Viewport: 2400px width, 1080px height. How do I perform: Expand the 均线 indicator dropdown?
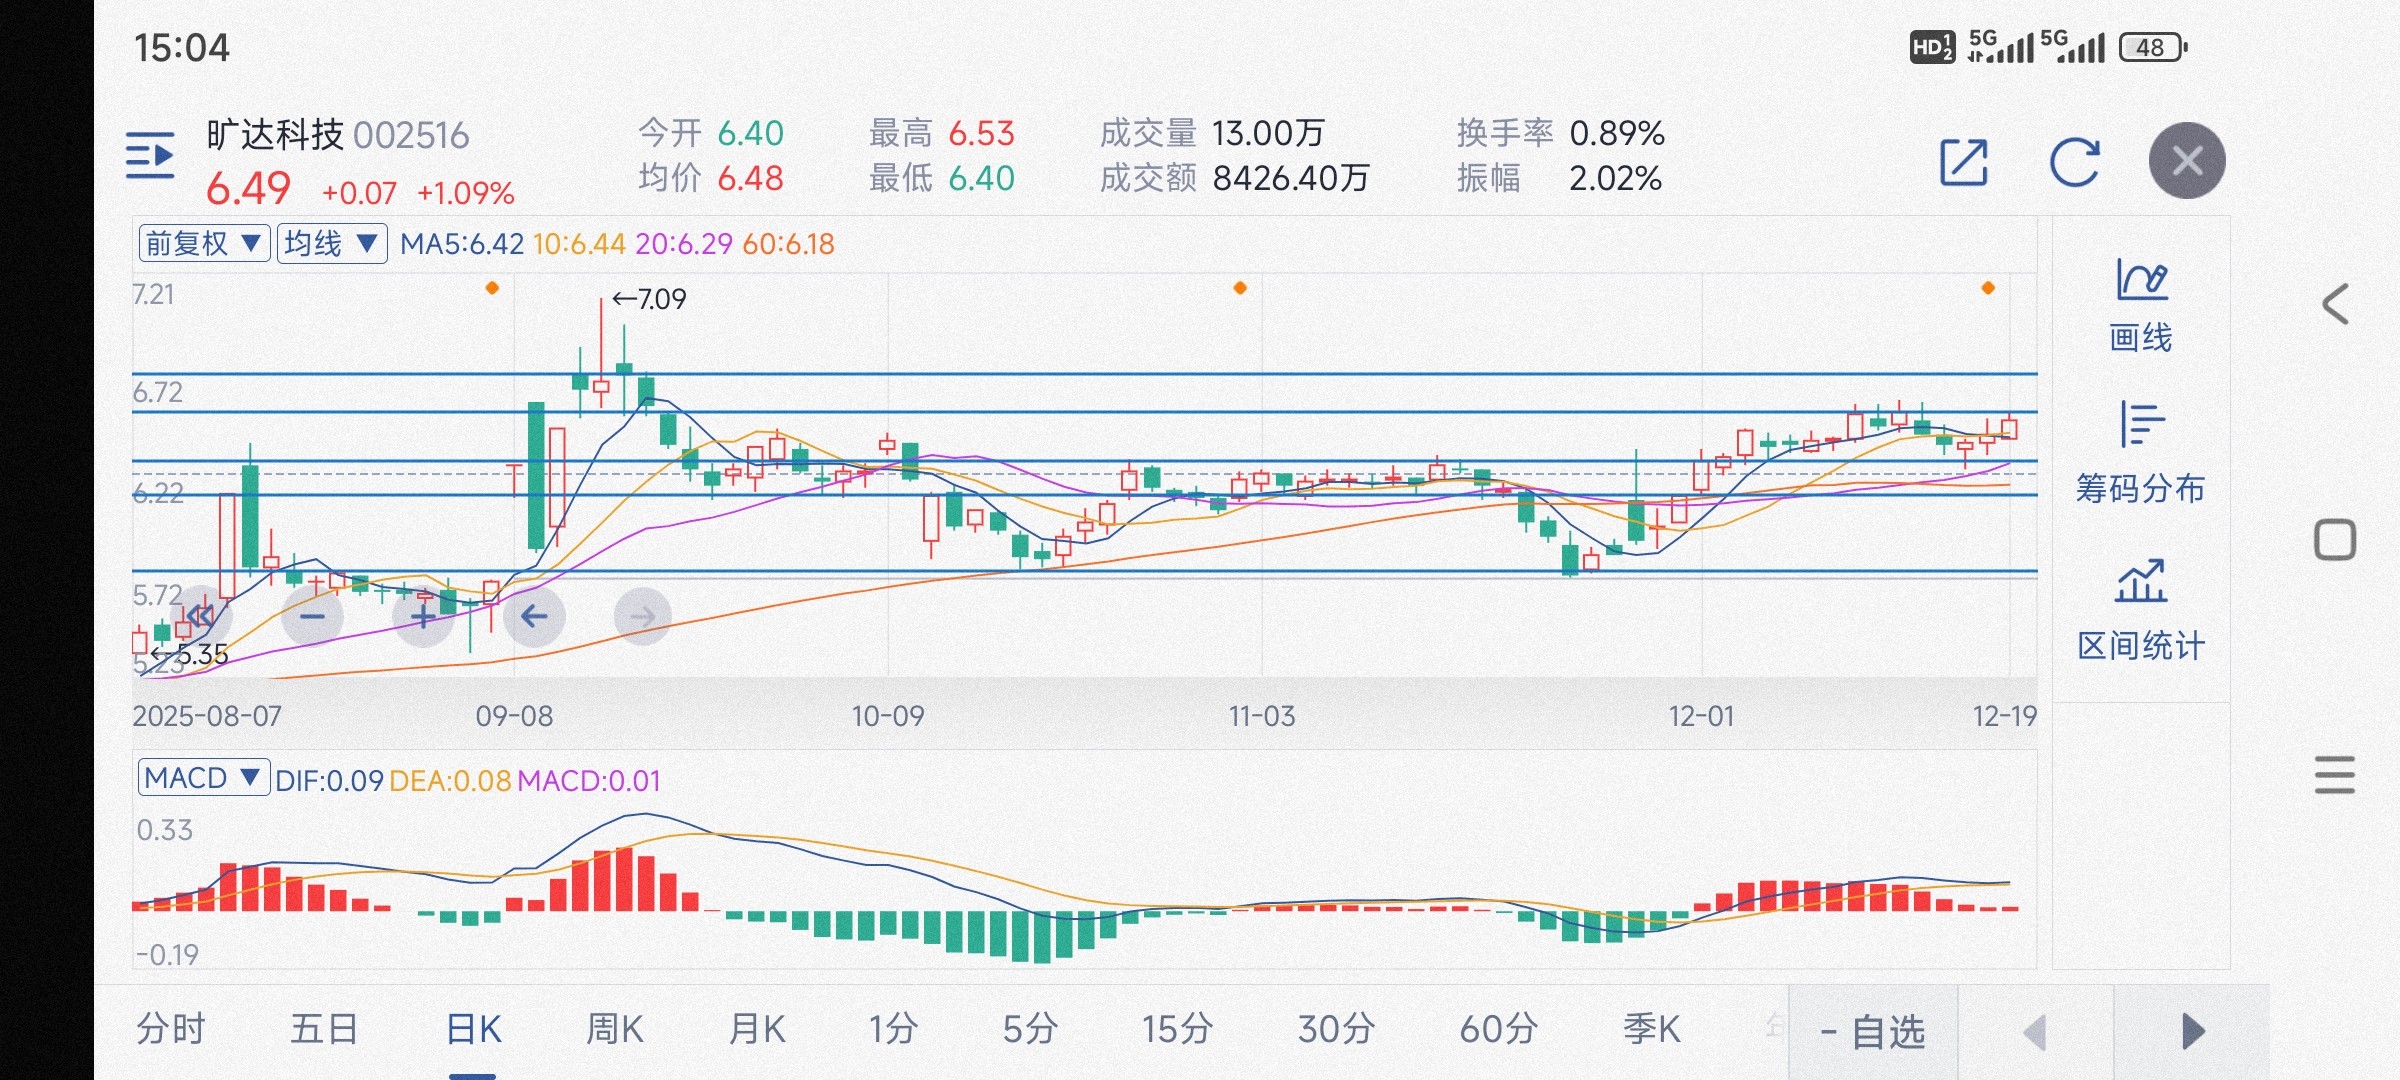(x=331, y=244)
